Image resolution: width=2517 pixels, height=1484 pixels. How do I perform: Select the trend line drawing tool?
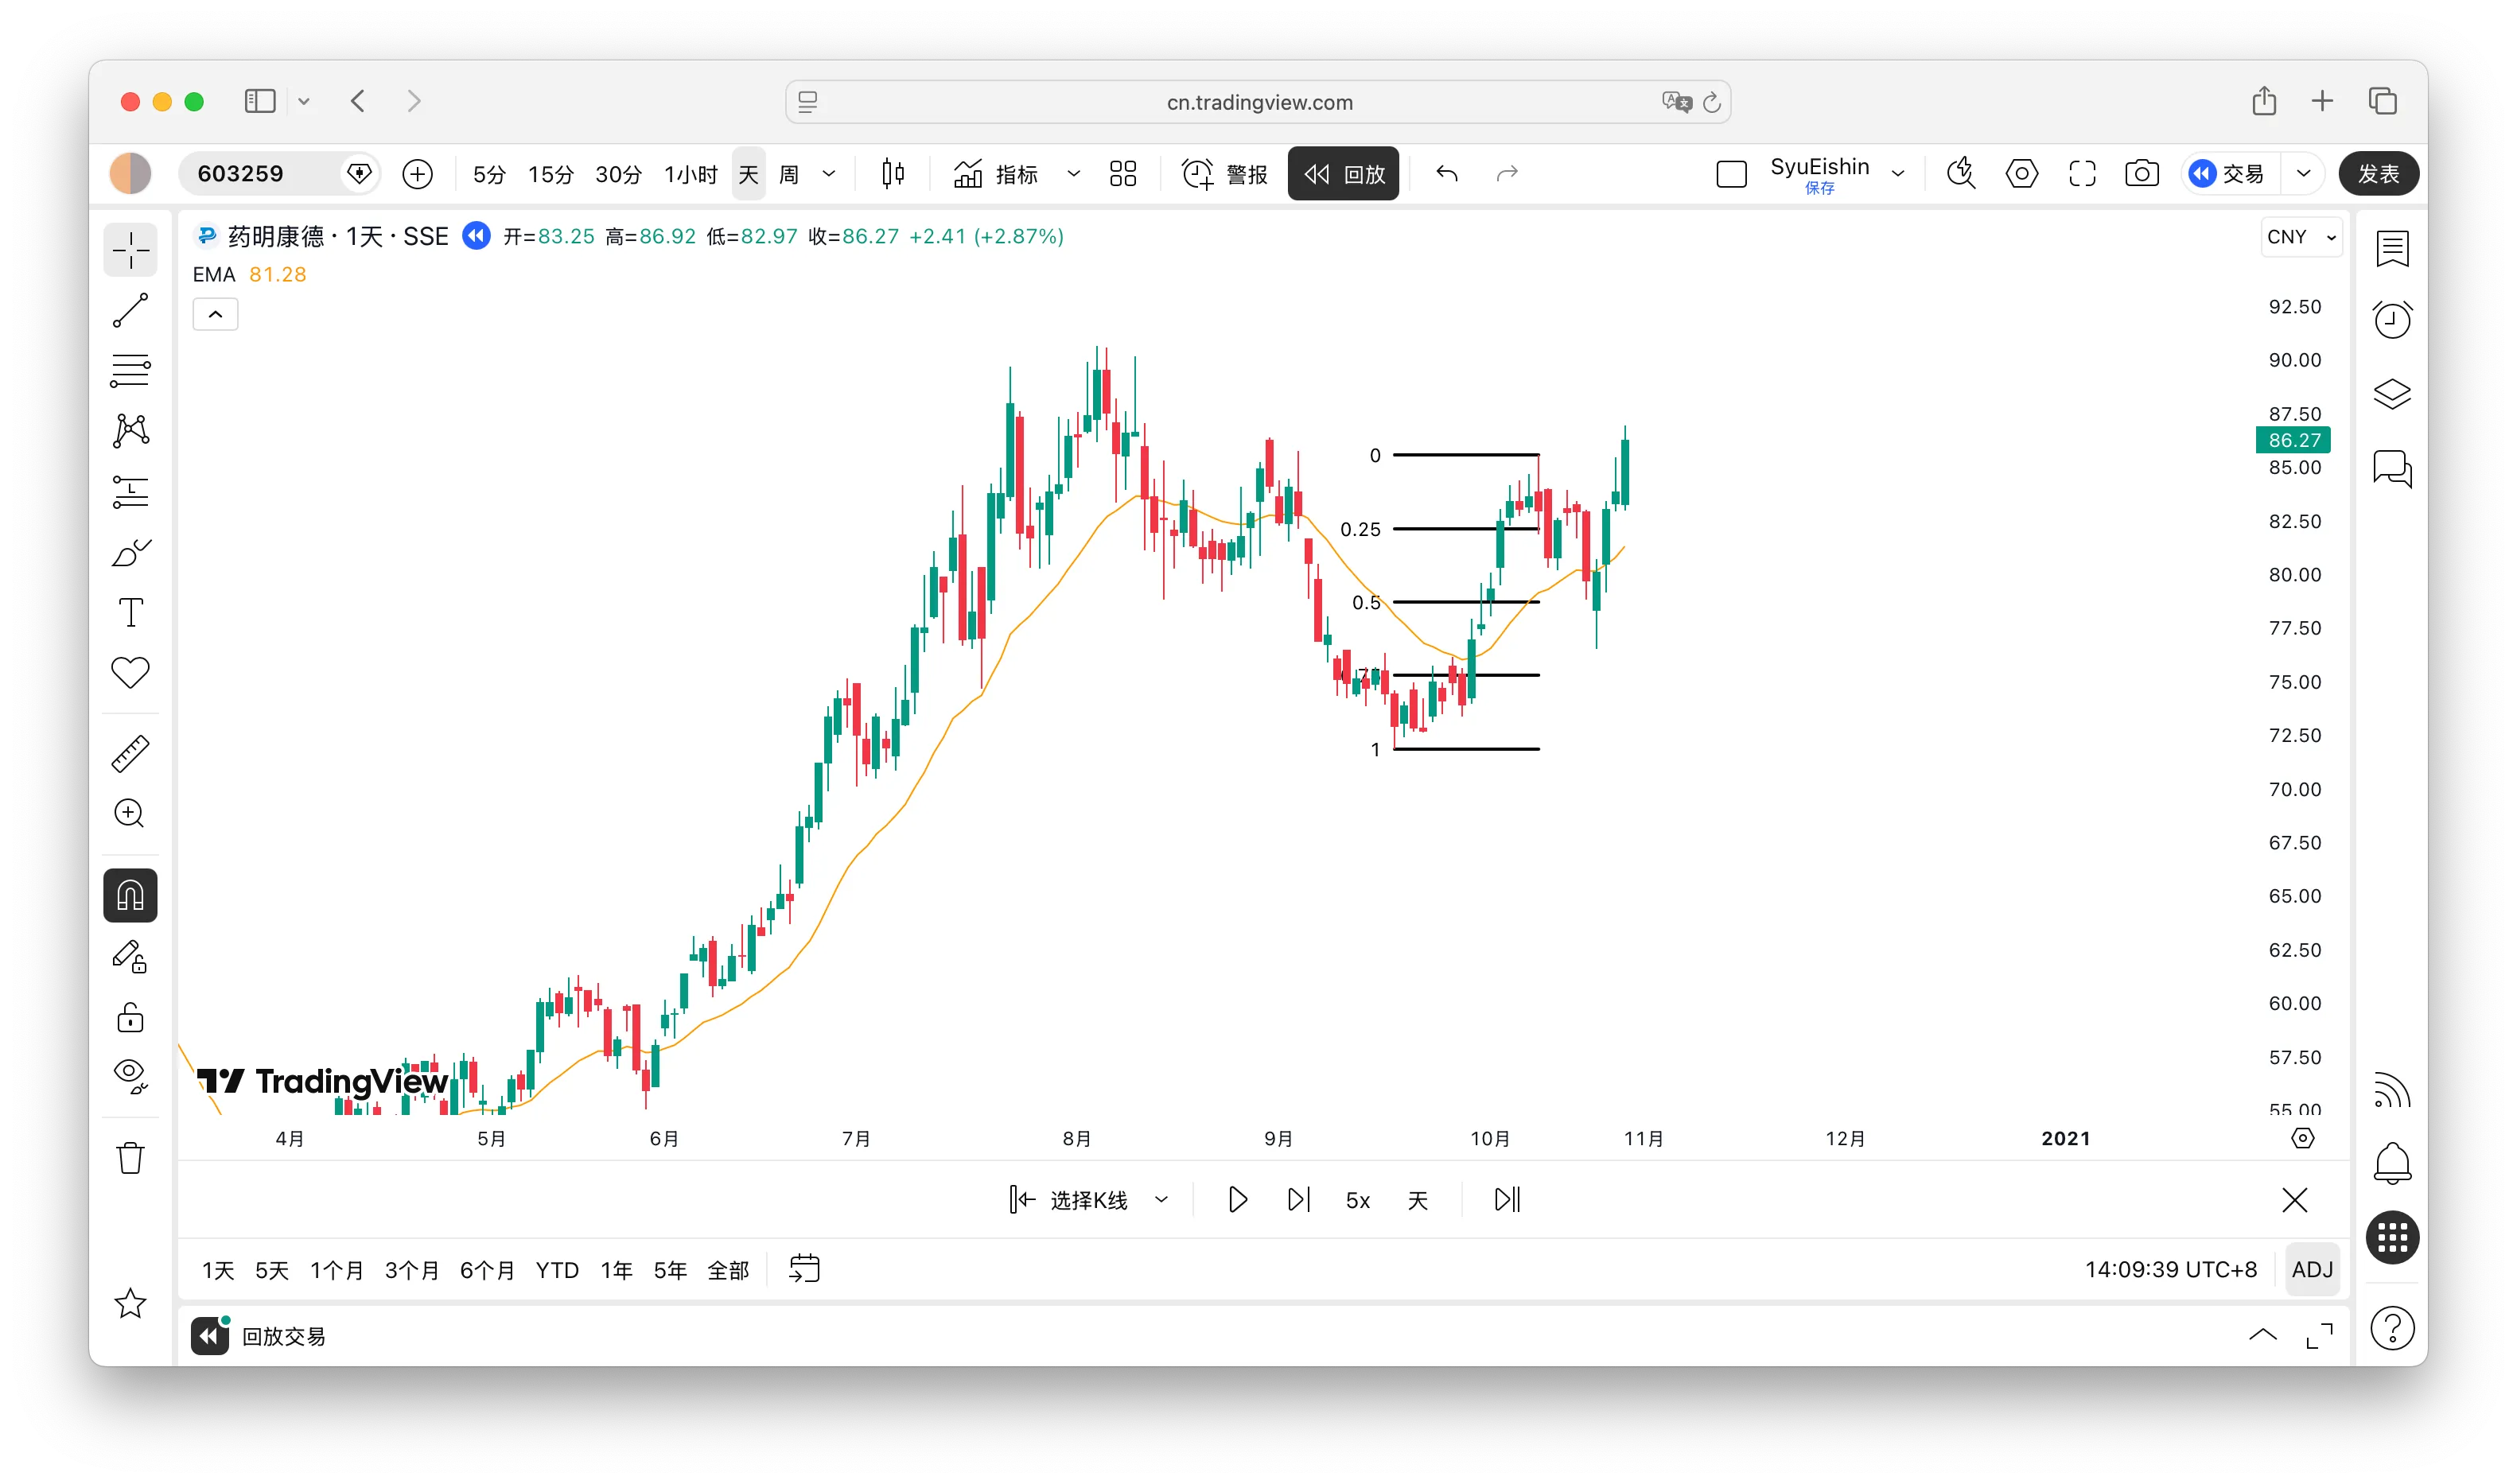[131, 310]
